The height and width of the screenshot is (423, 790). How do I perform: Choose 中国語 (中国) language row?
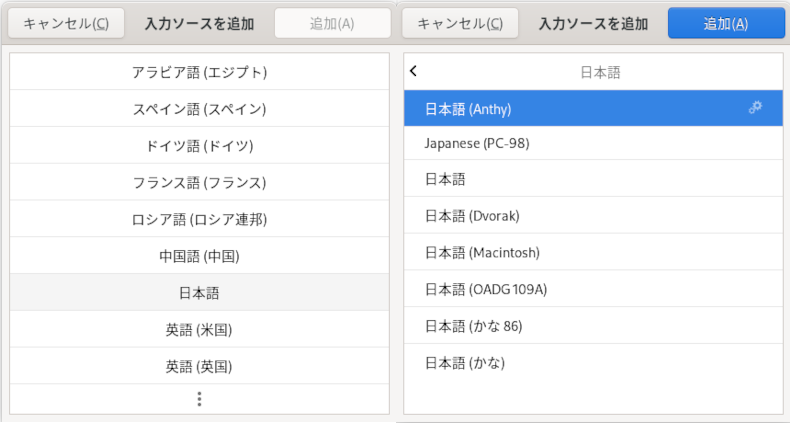click(x=200, y=255)
